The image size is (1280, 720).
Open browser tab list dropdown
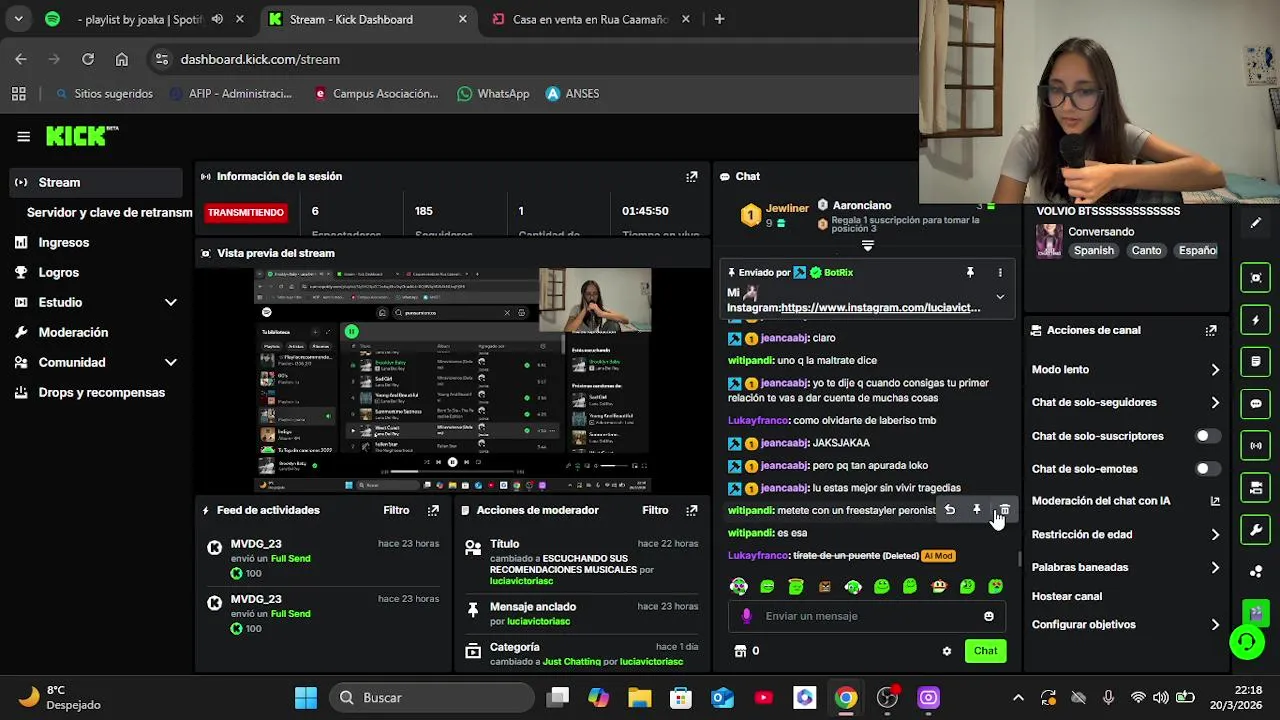tap(18, 19)
